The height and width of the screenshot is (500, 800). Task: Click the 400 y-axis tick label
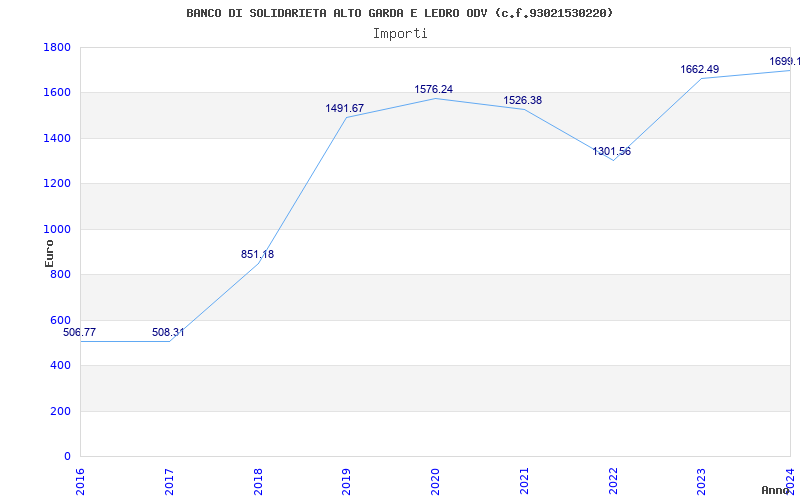(61, 366)
